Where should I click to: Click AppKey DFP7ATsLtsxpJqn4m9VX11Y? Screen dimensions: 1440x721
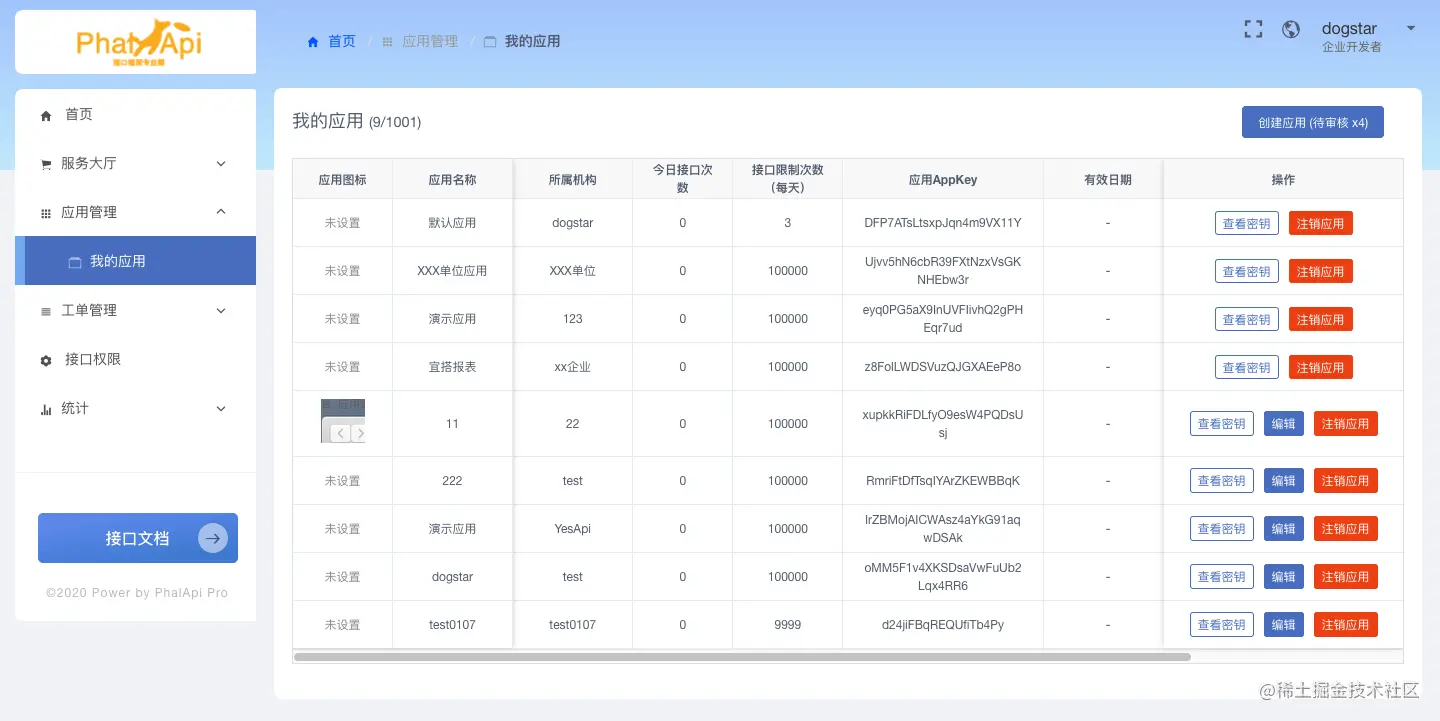click(943, 223)
